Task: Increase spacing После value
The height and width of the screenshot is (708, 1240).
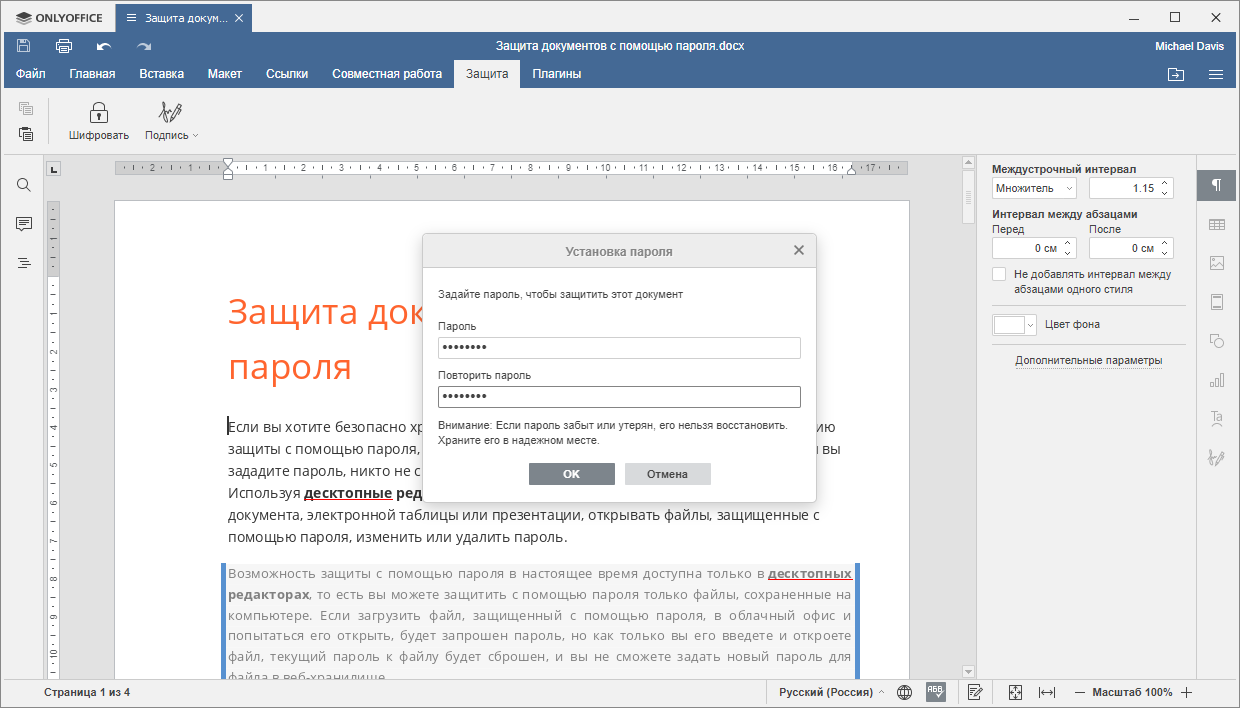Action: 1165,243
